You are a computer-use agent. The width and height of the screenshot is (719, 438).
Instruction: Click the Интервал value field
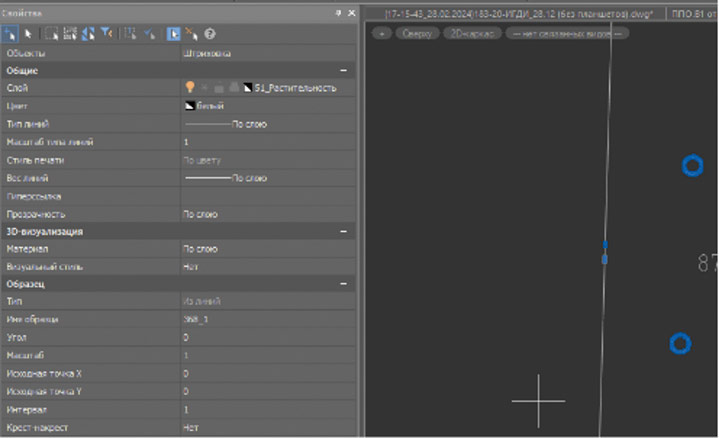[x=269, y=410]
